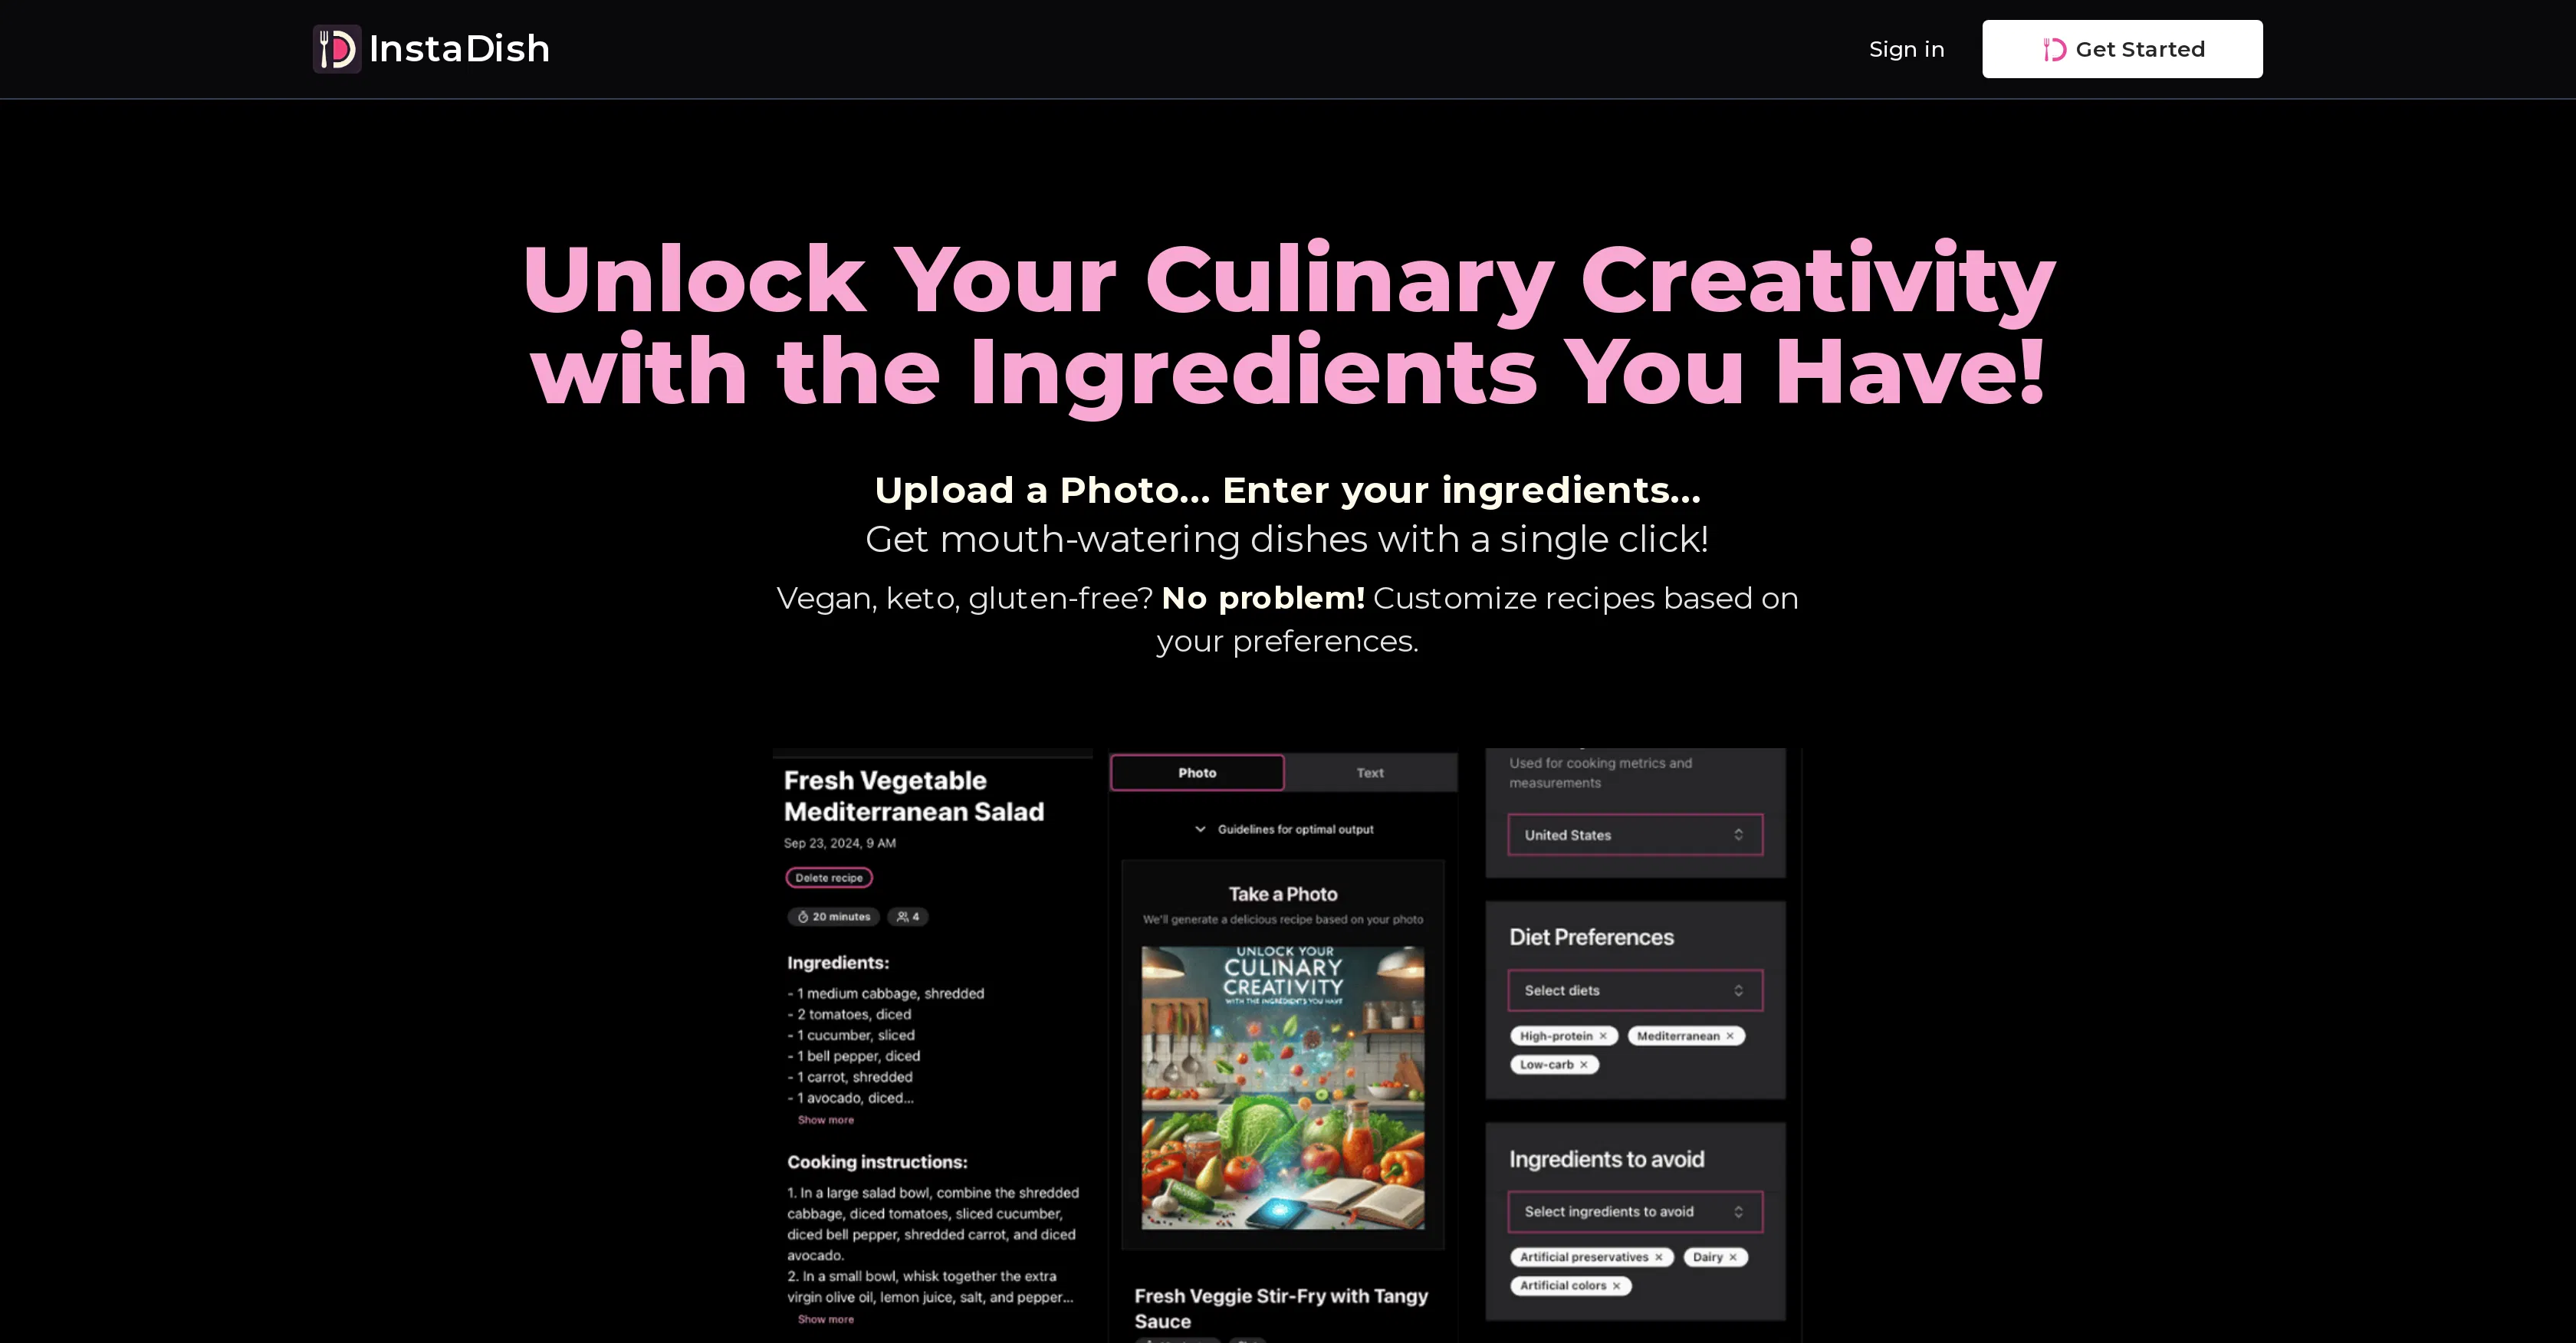The height and width of the screenshot is (1343, 2576).
Task: Remove the Artificial colors tag
Action: pyautogui.click(x=1617, y=1286)
